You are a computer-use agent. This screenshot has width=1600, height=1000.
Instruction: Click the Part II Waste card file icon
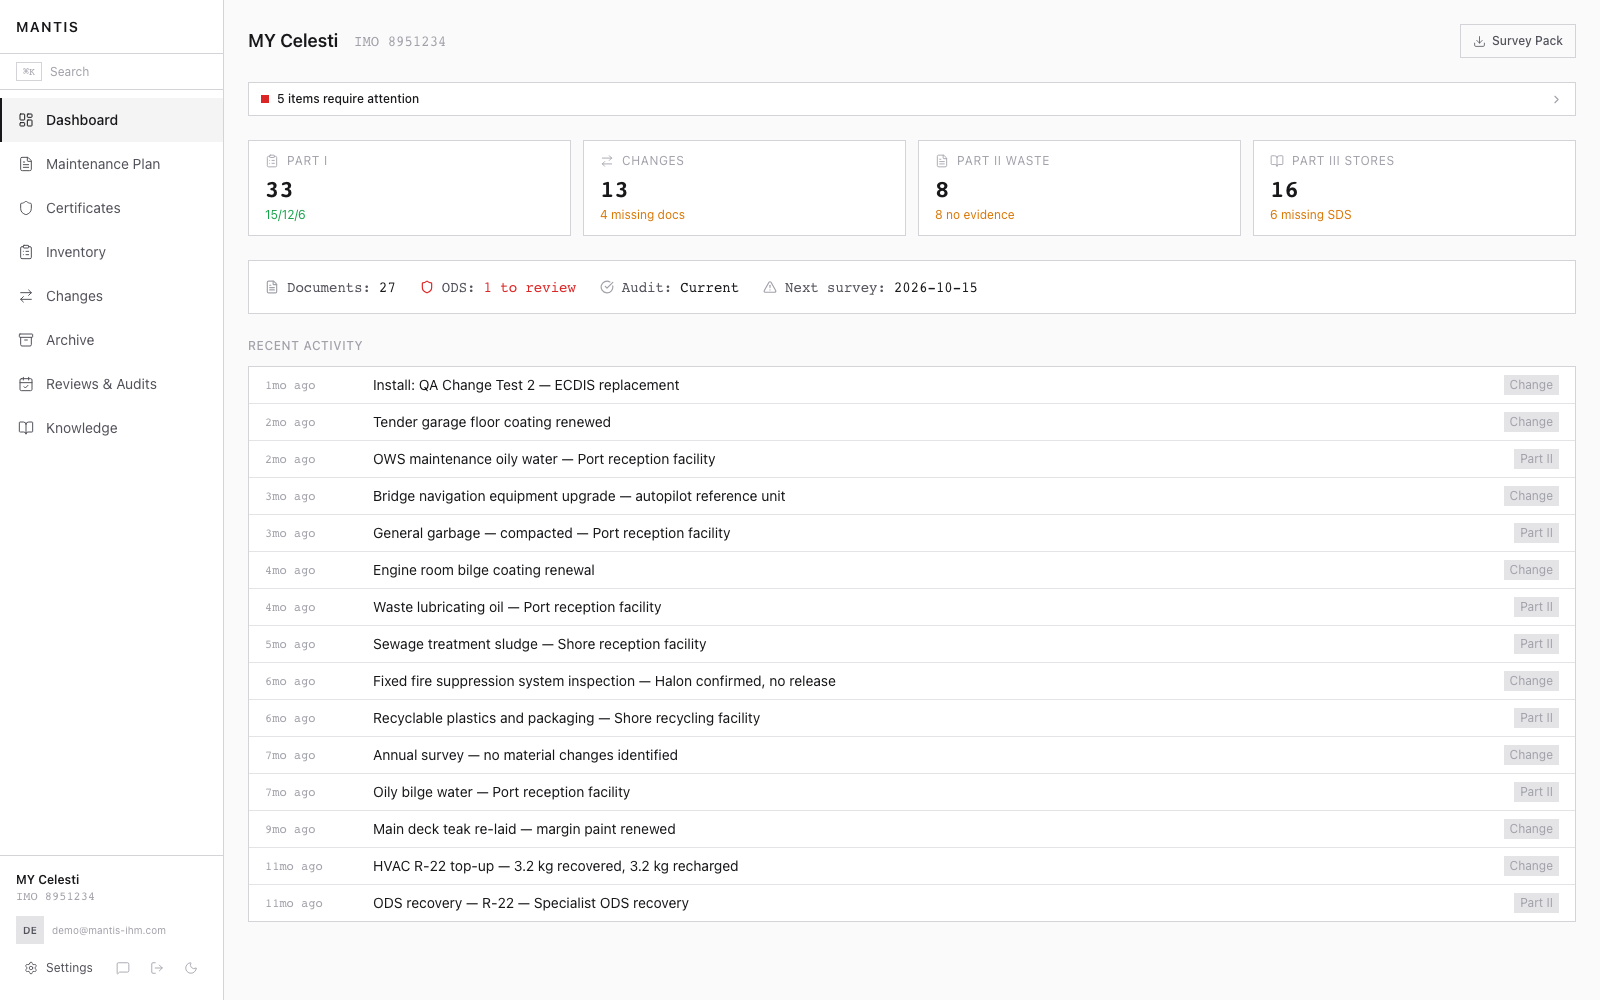[x=942, y=161]
